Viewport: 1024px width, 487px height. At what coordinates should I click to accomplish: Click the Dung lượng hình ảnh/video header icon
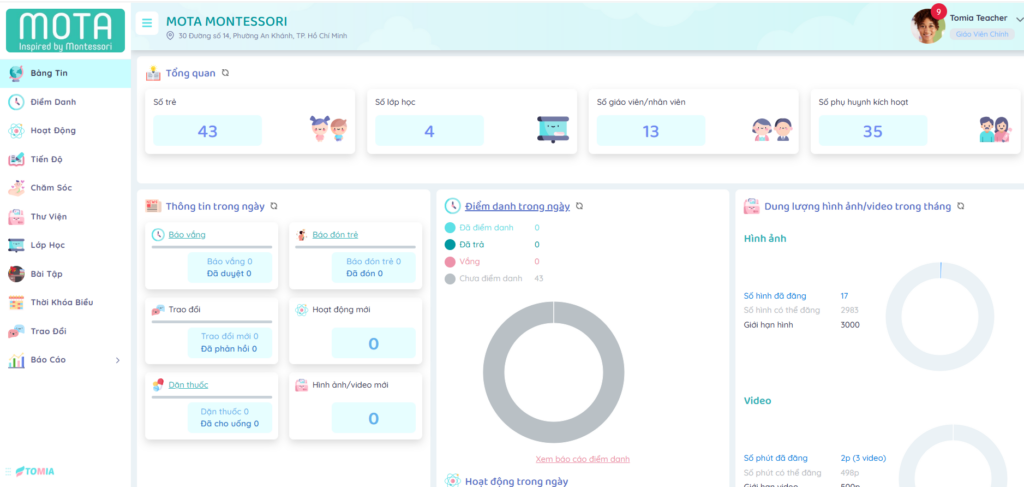click(x=751, y=206)
